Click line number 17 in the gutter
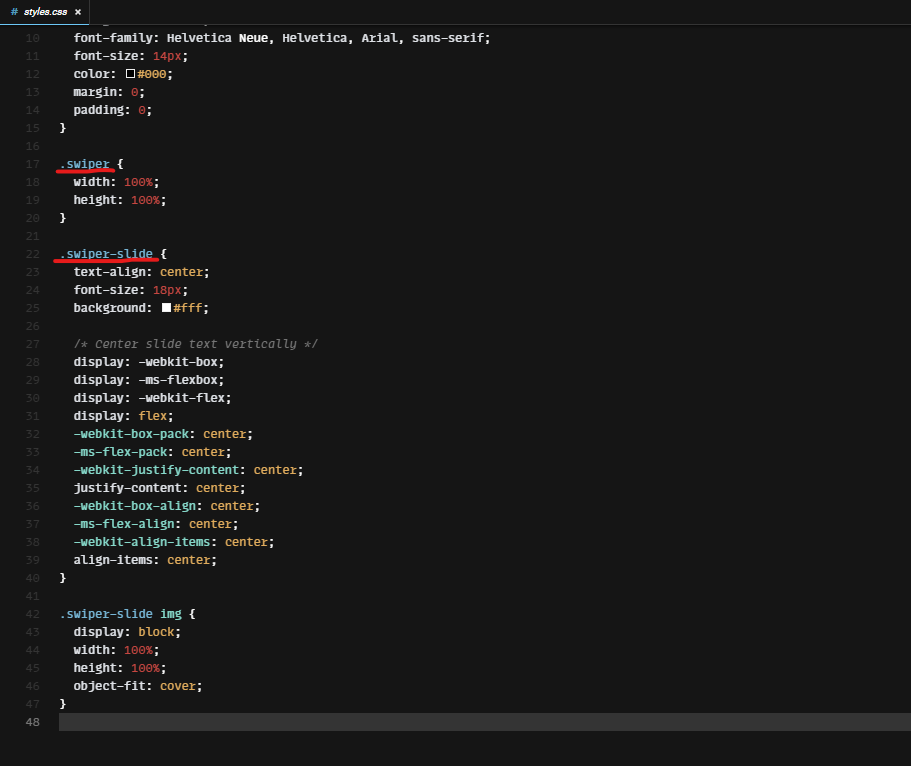Screen dimensions: 911x766 tap(32, 163)
